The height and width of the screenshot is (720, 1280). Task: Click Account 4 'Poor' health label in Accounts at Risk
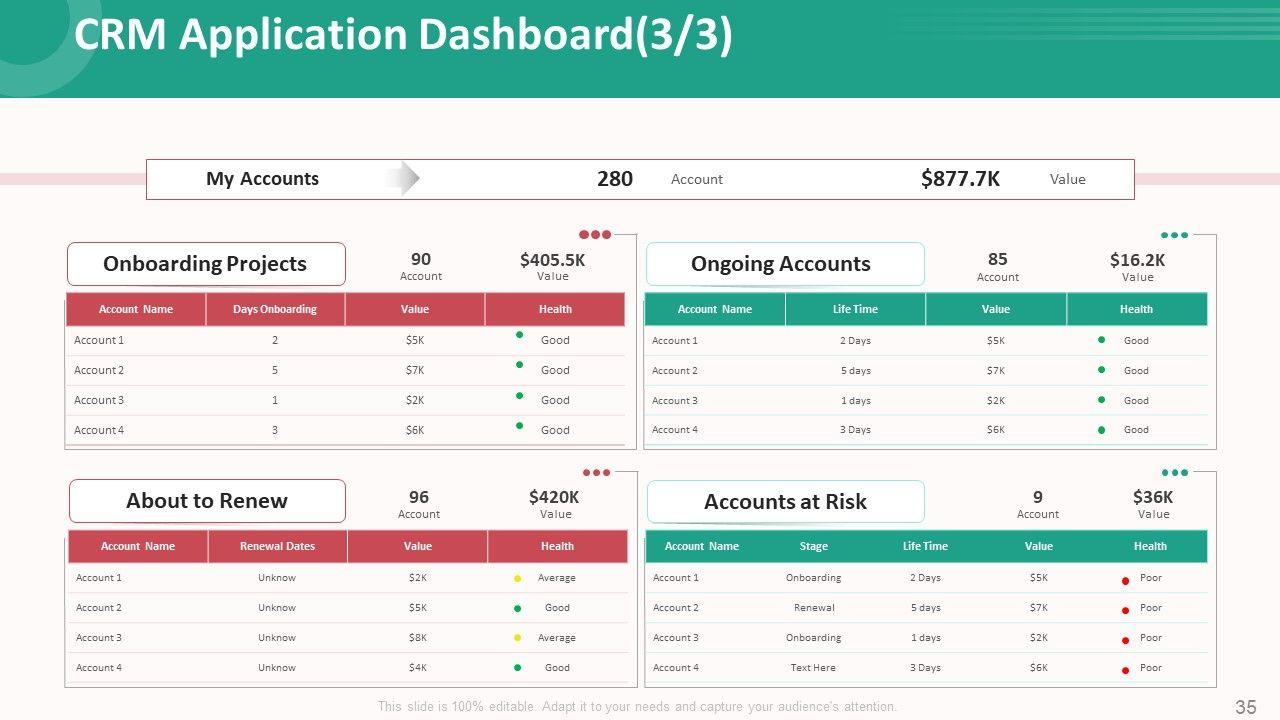pos(1151,667)
